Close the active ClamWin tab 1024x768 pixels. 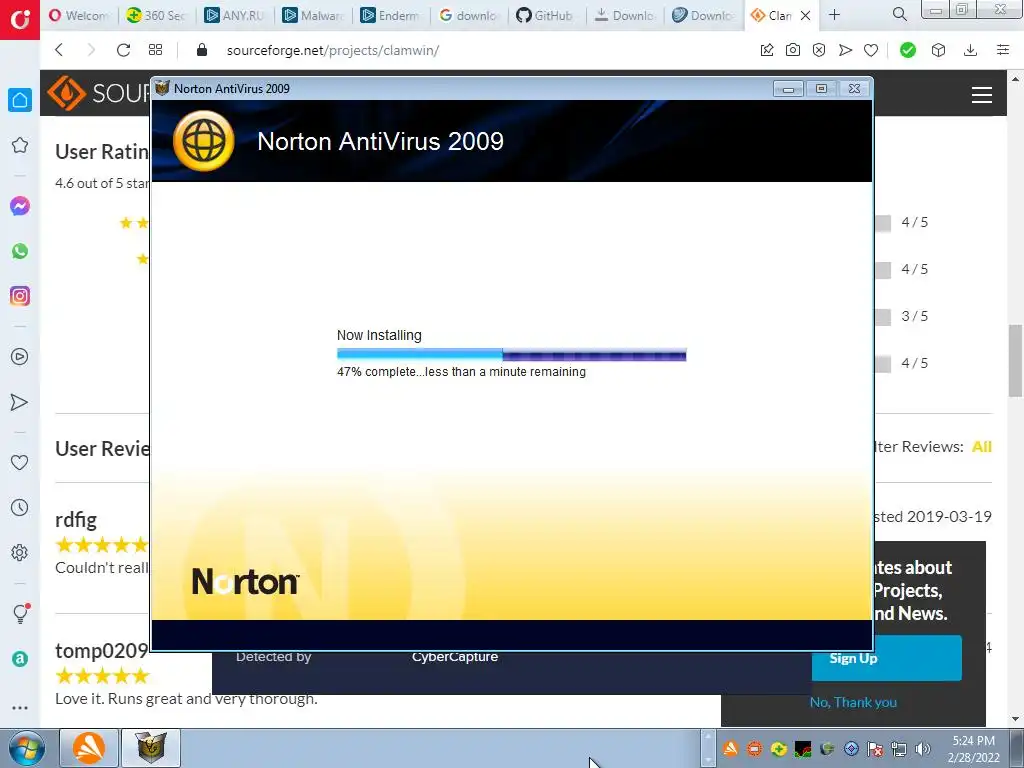806,15
